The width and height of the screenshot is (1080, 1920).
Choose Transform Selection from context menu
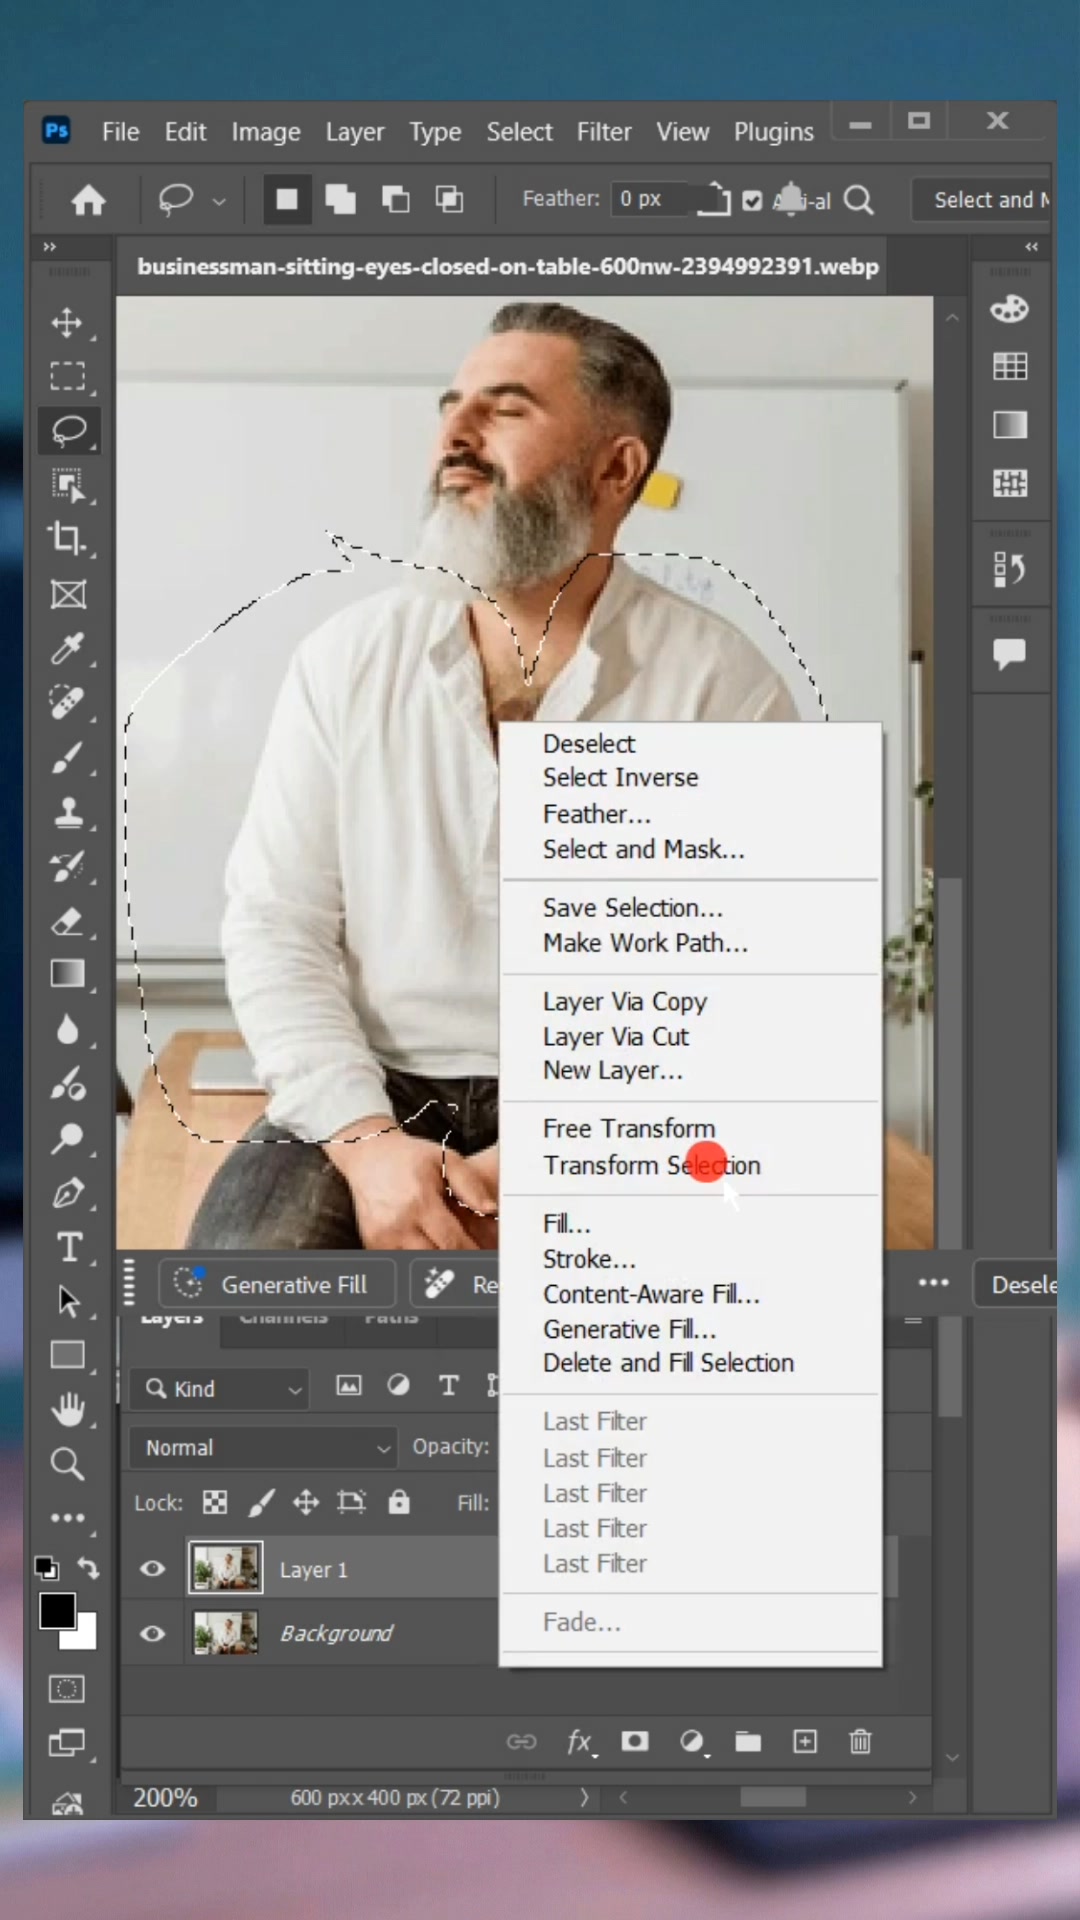tap(652, 1165)
